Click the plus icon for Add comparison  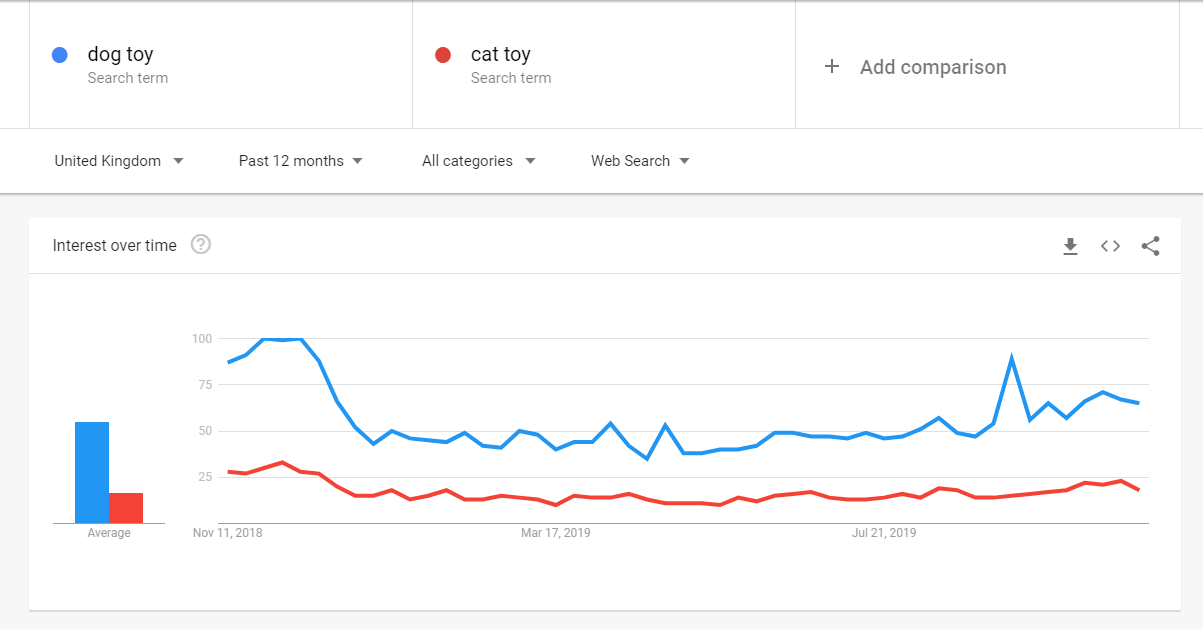831,67
